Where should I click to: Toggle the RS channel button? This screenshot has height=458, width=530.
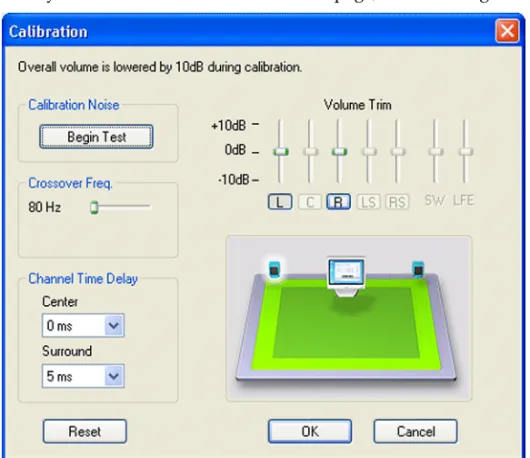(x=398, y=202)
